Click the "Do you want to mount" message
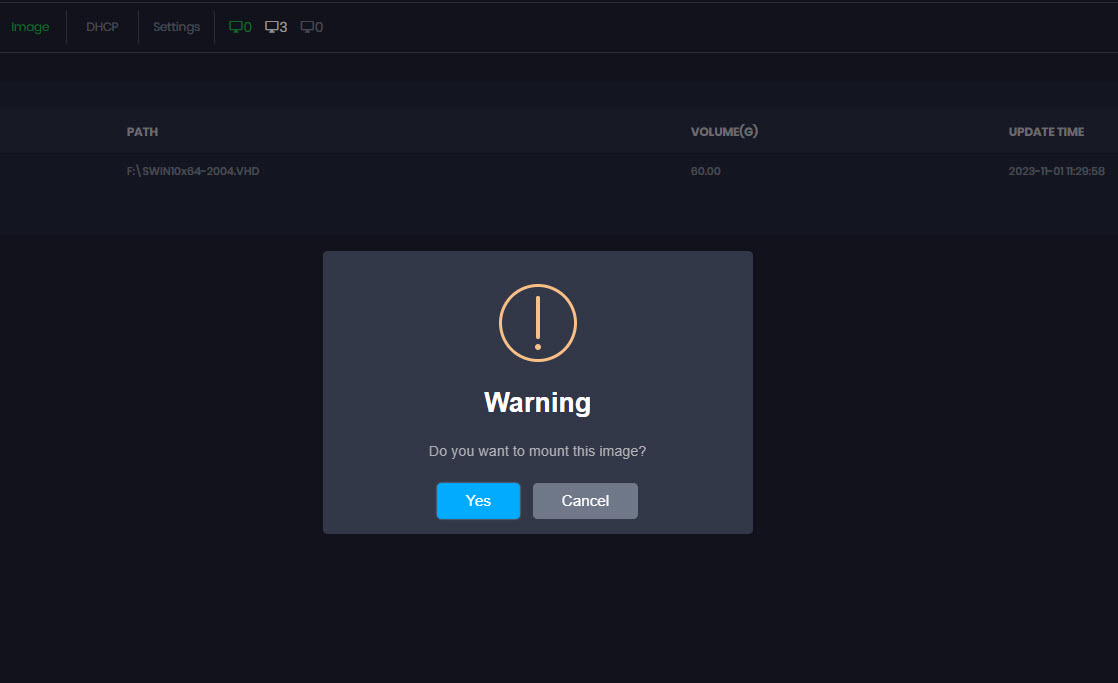This screenshot has height=683, width=1118. 537,451
